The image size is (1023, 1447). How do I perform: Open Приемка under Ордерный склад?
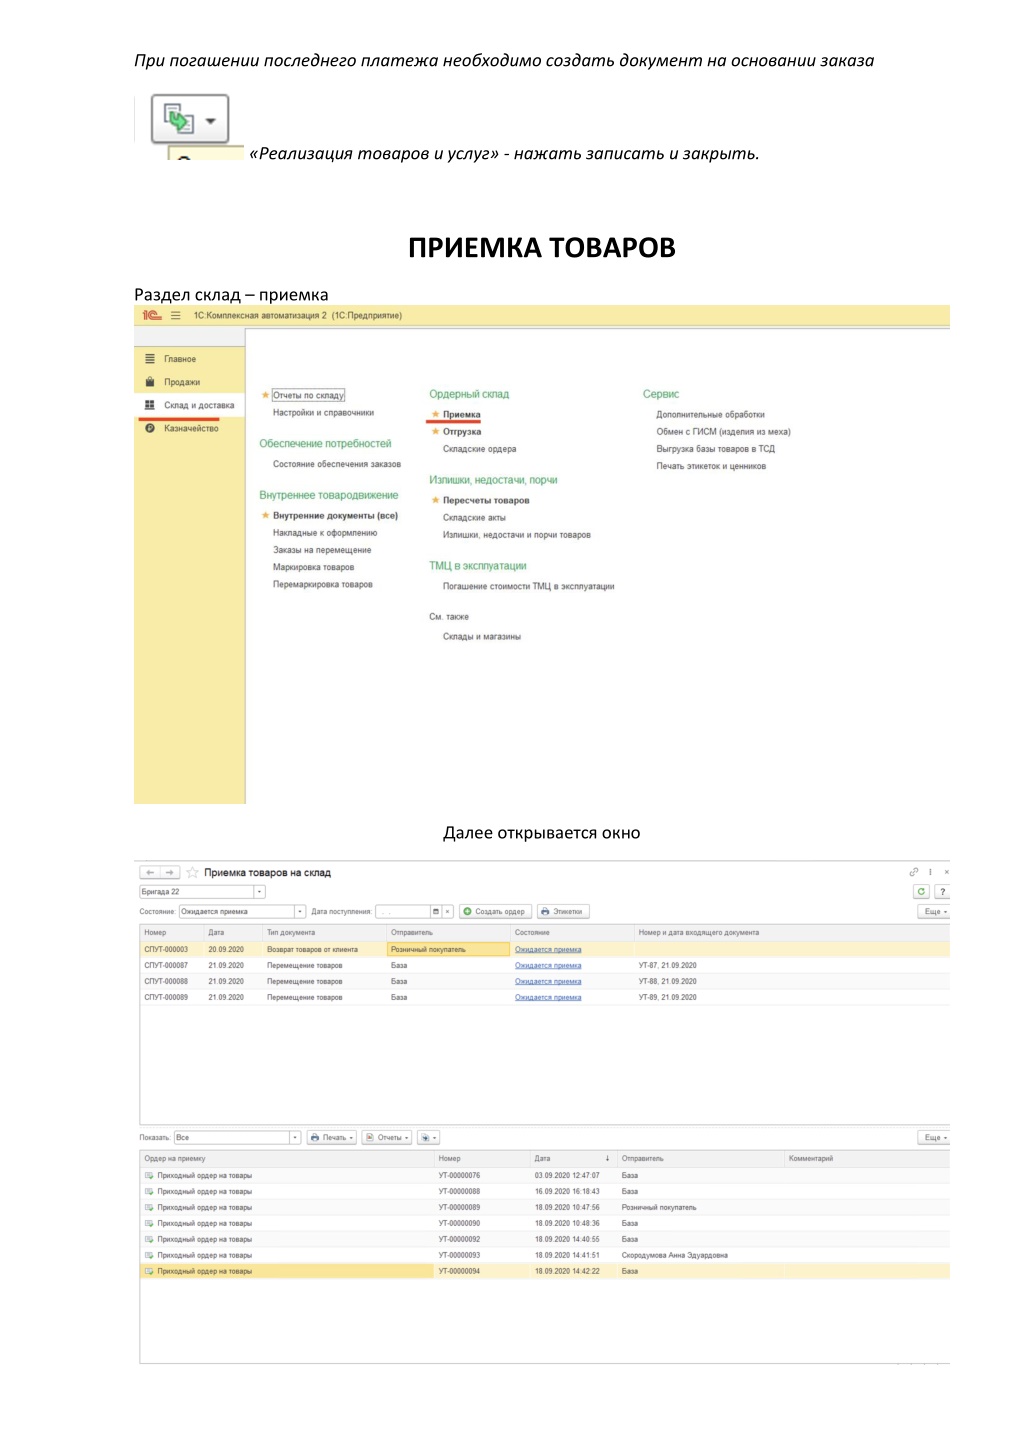[x=462, y=414]
